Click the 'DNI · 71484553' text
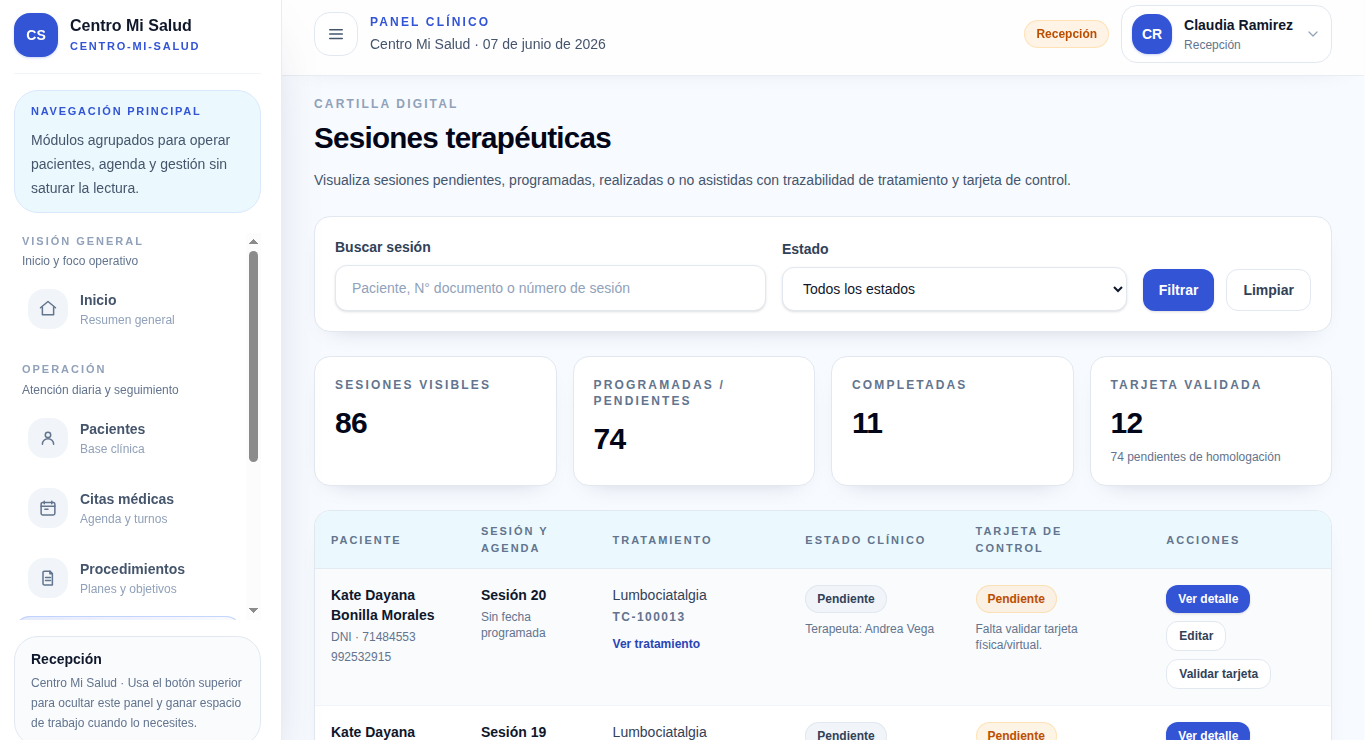The image size is (1365, 740). point(373,637)
